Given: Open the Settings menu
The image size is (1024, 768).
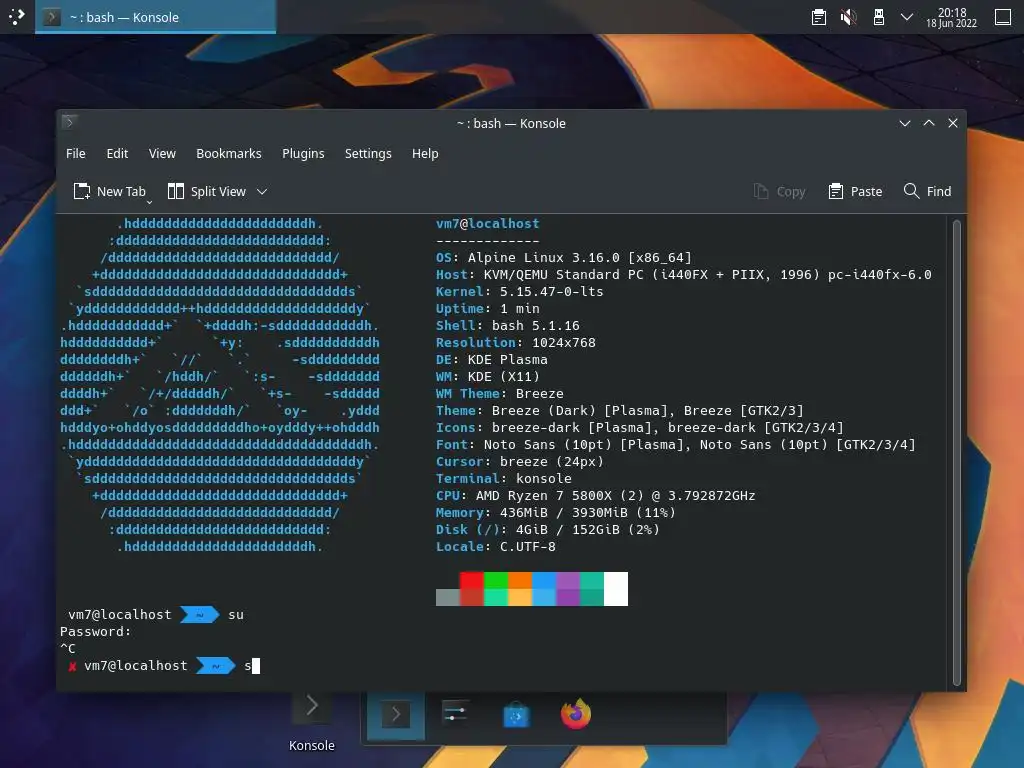Looking at the screenshot, I should click(x=368, y=153).
